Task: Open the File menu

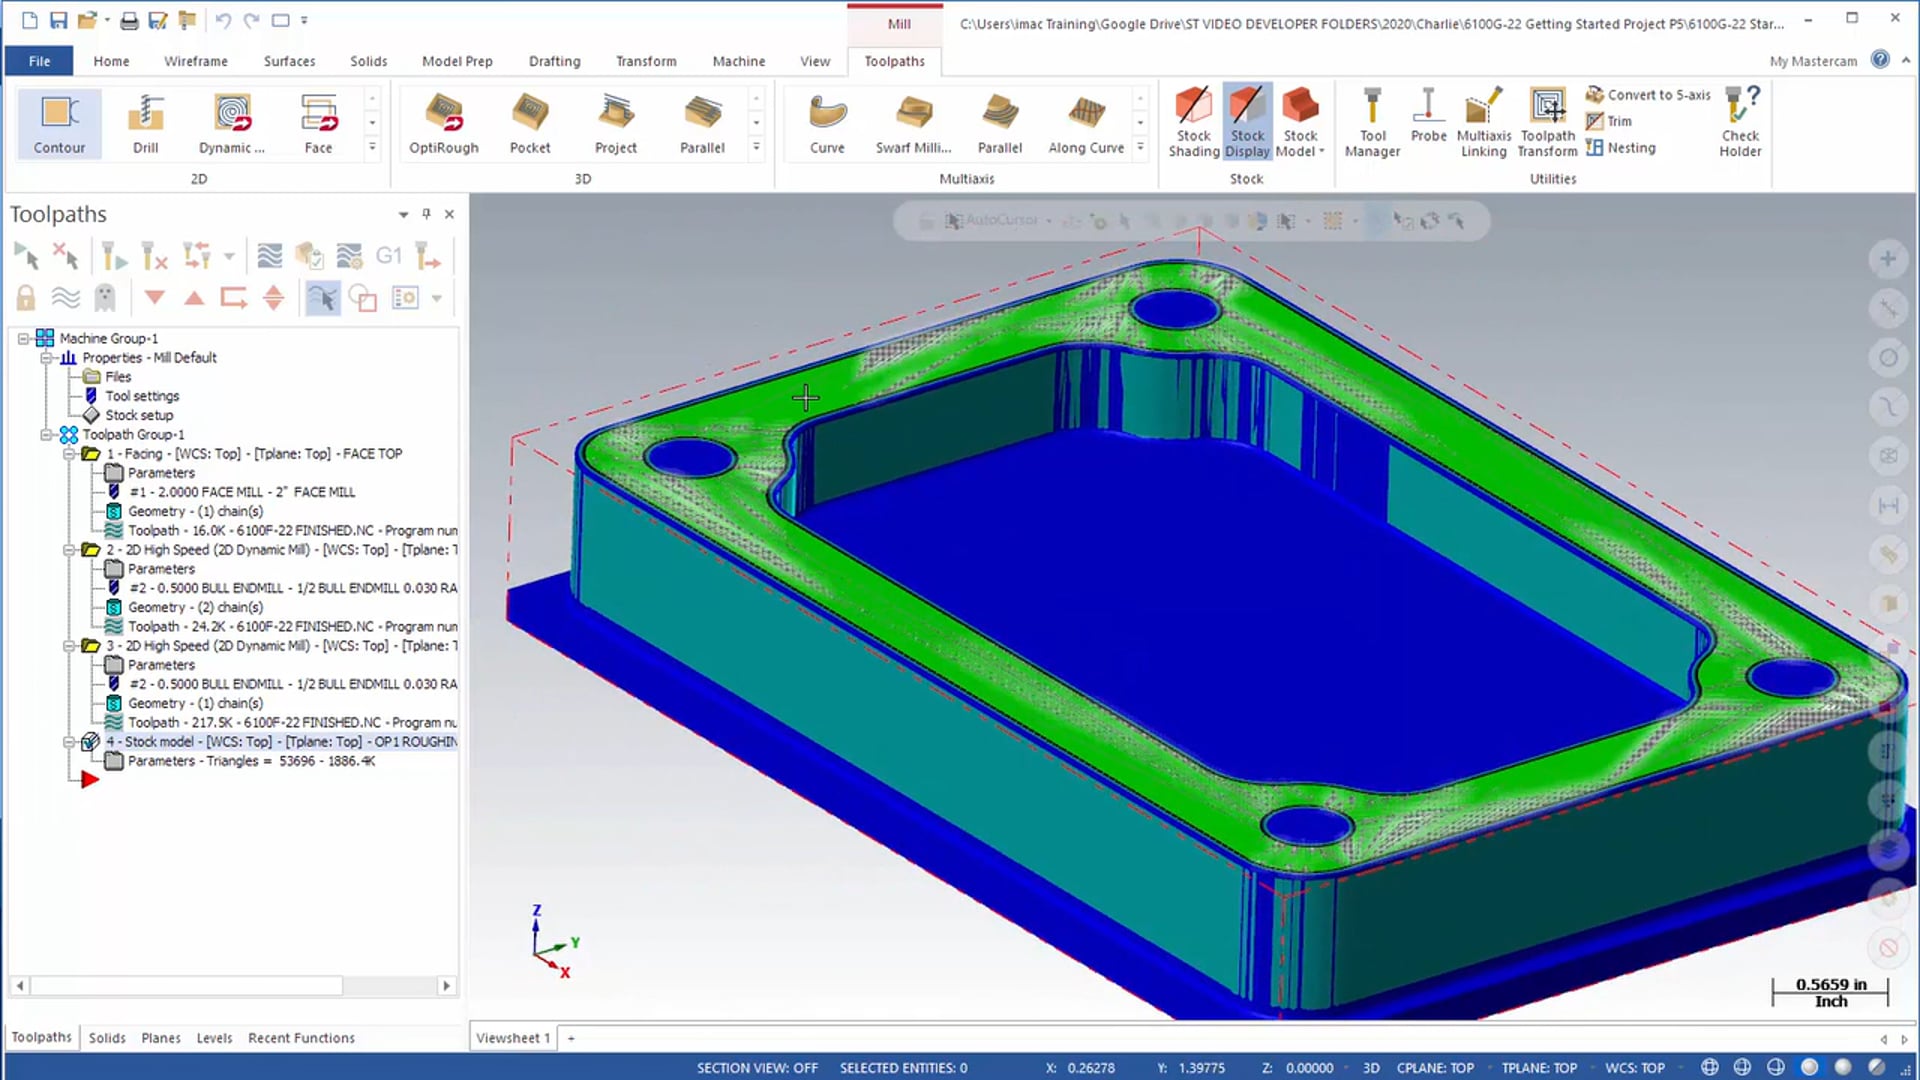Action: (x=39, y=61)
